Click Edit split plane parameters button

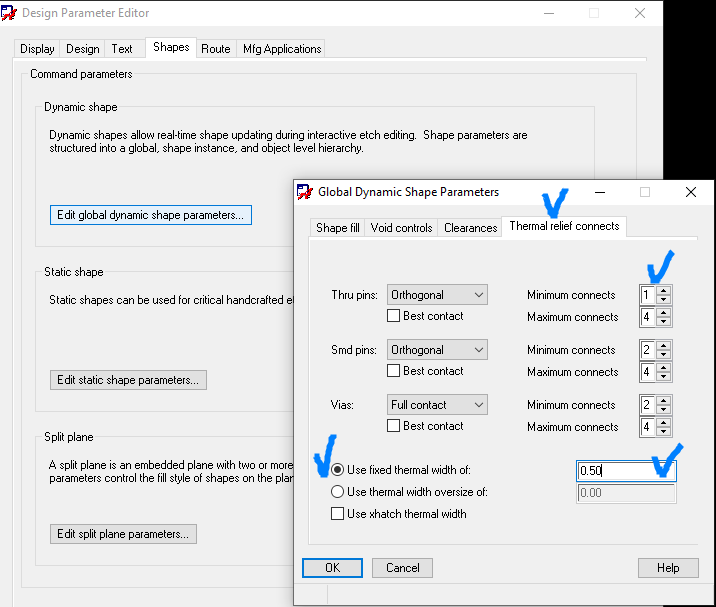tap(123, 534)
